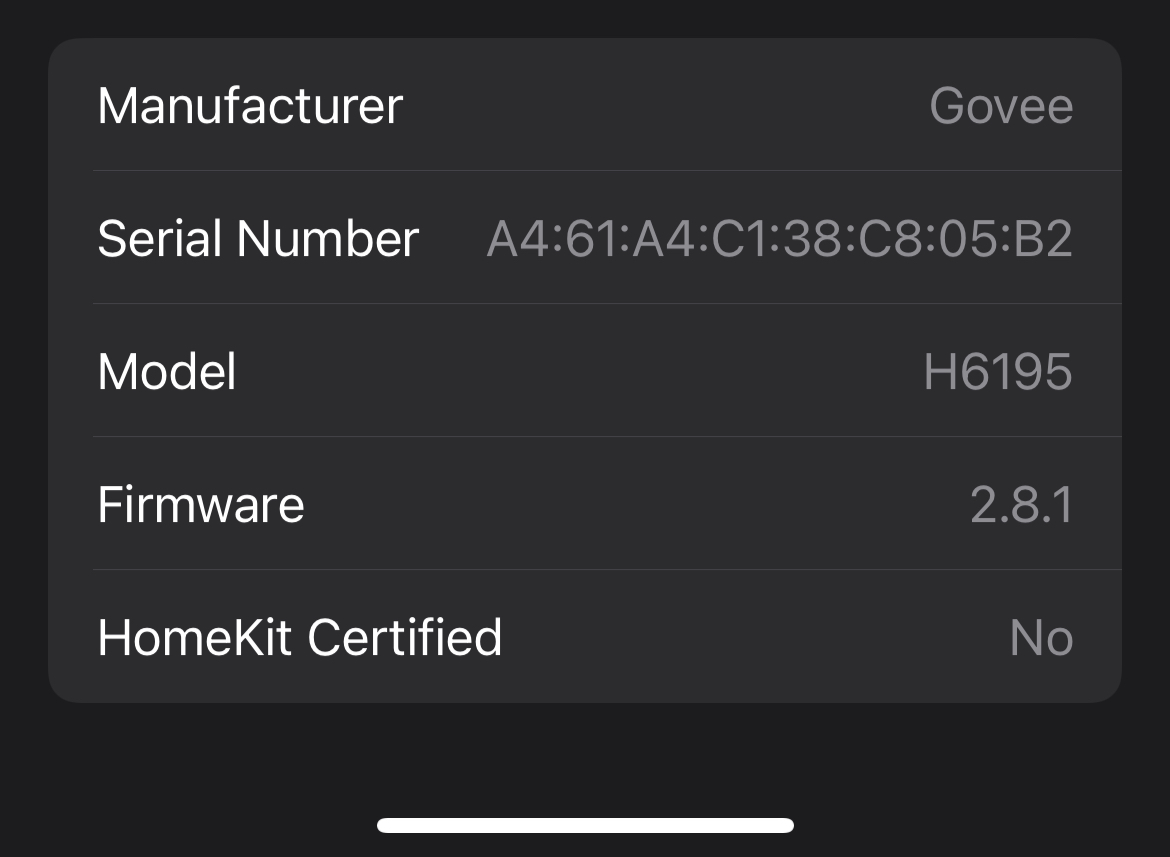Select the HomeKit Certified row
This screenshot has height=857, width=1170.
pos(585,637)
